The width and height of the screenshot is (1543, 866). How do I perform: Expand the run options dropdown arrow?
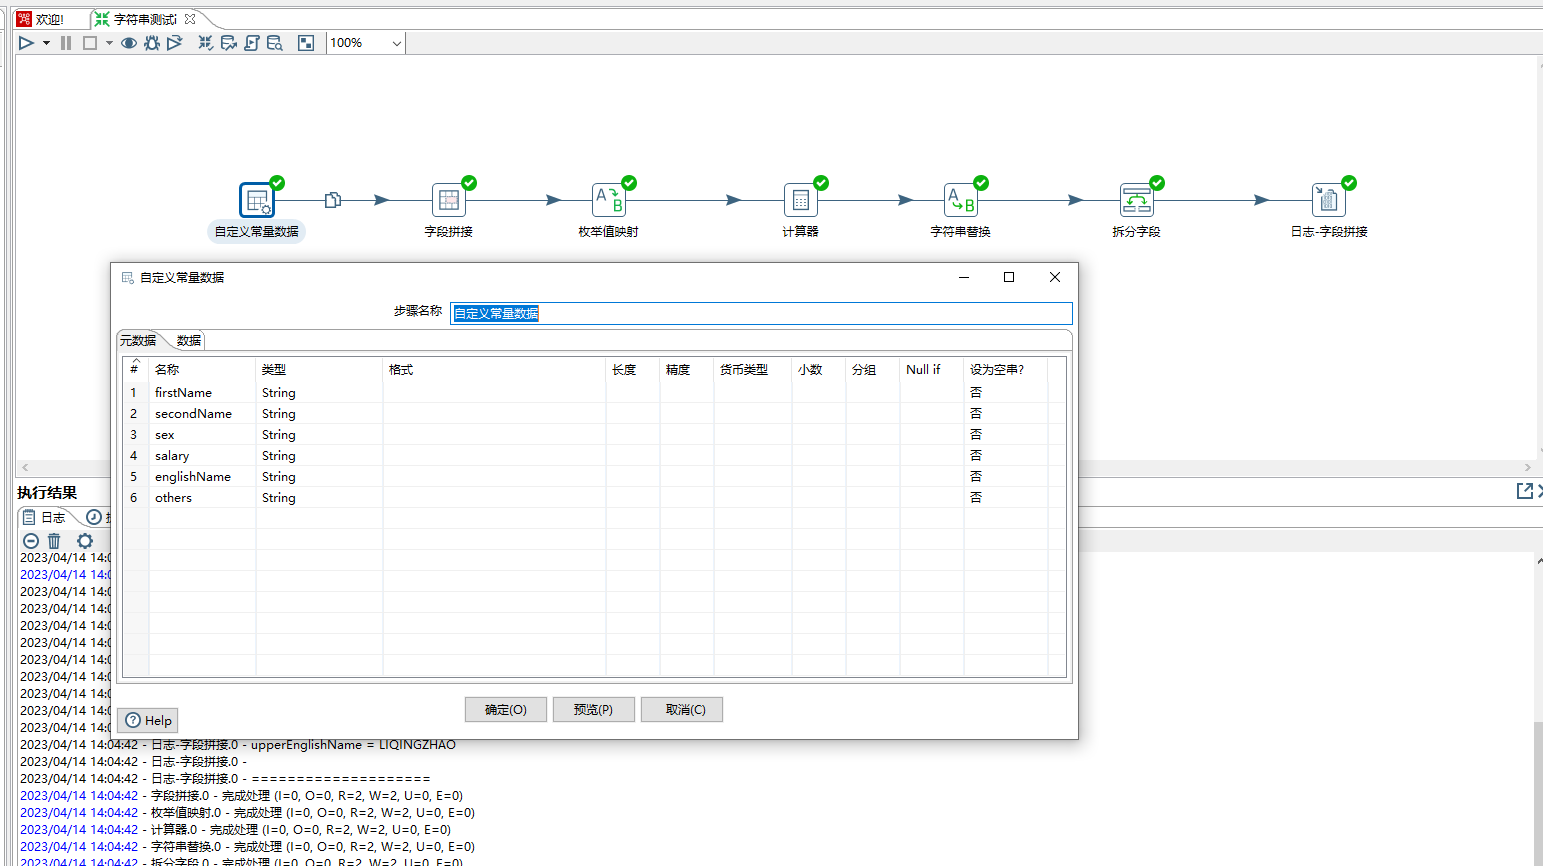pos(46,43)
